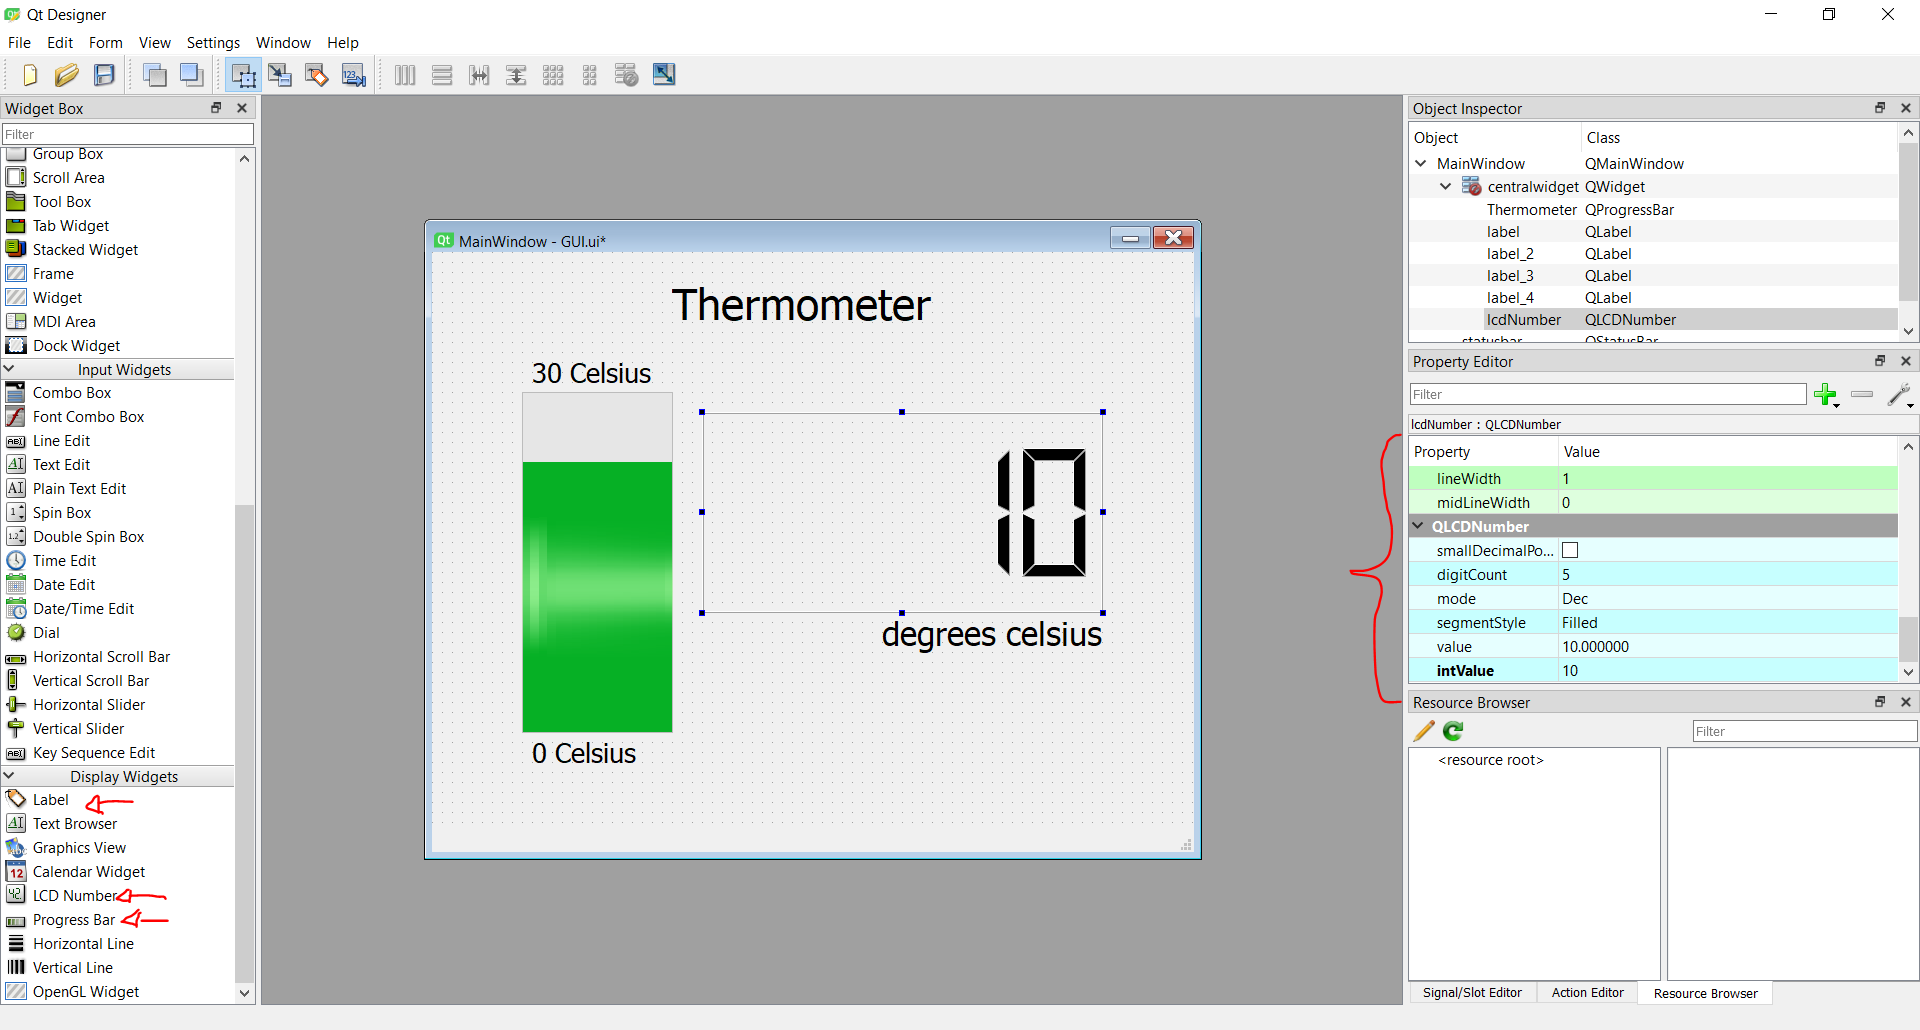Collapse the centralwidget tree node
This screenshot has width=1920, height=1030.
(x=1445, y=186)
